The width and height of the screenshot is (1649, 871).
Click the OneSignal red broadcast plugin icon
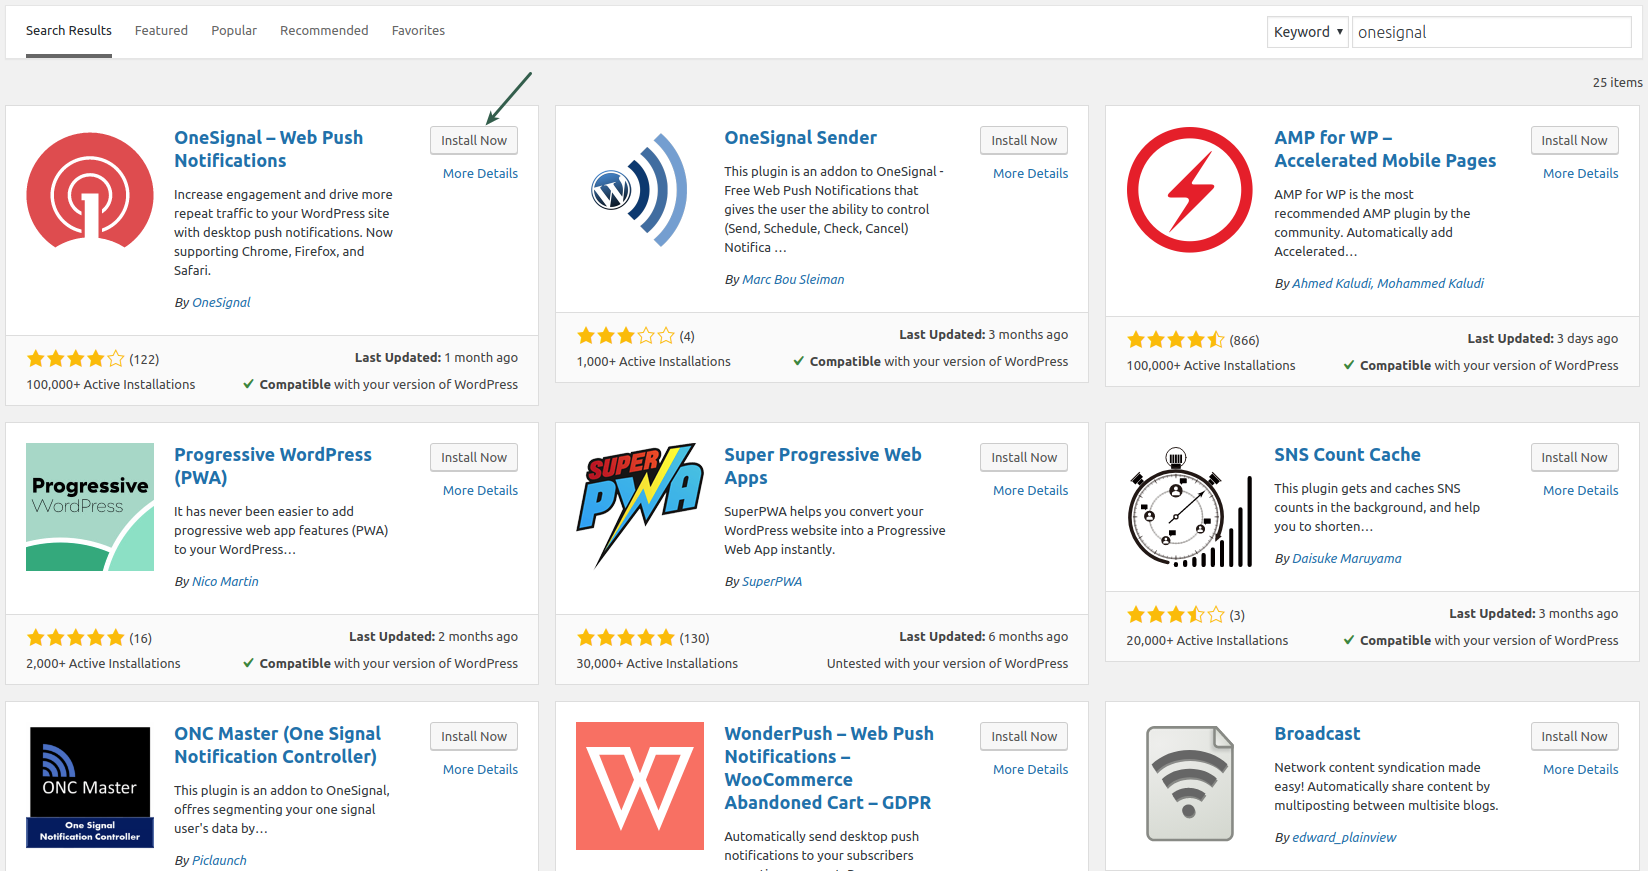coord(90,190)
